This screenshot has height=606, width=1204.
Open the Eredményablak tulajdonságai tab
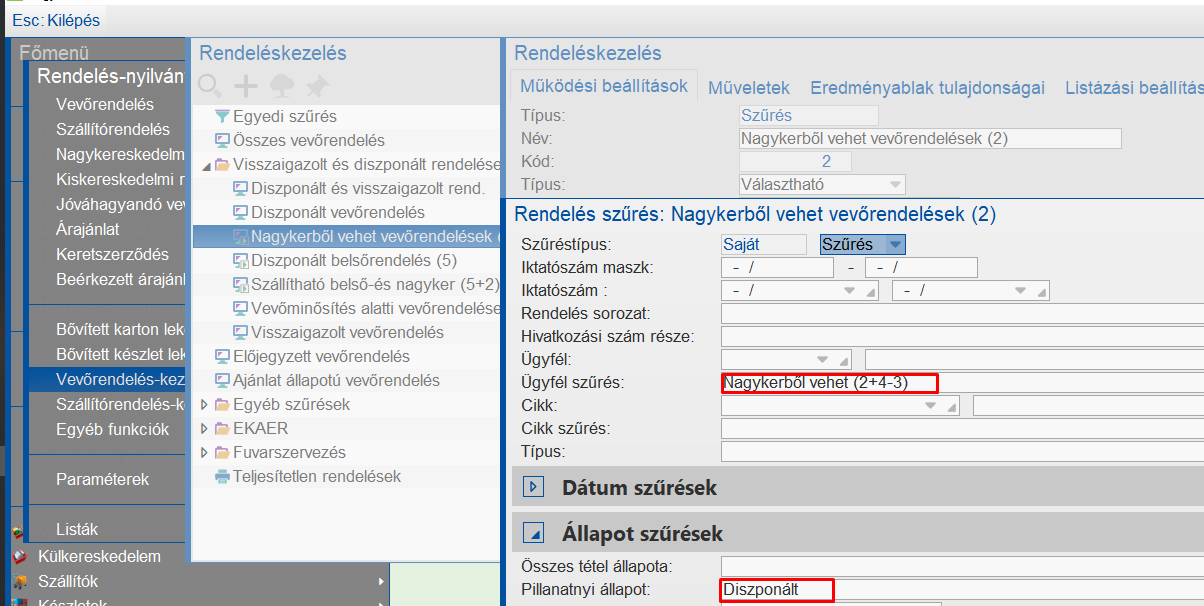[927, 87]
